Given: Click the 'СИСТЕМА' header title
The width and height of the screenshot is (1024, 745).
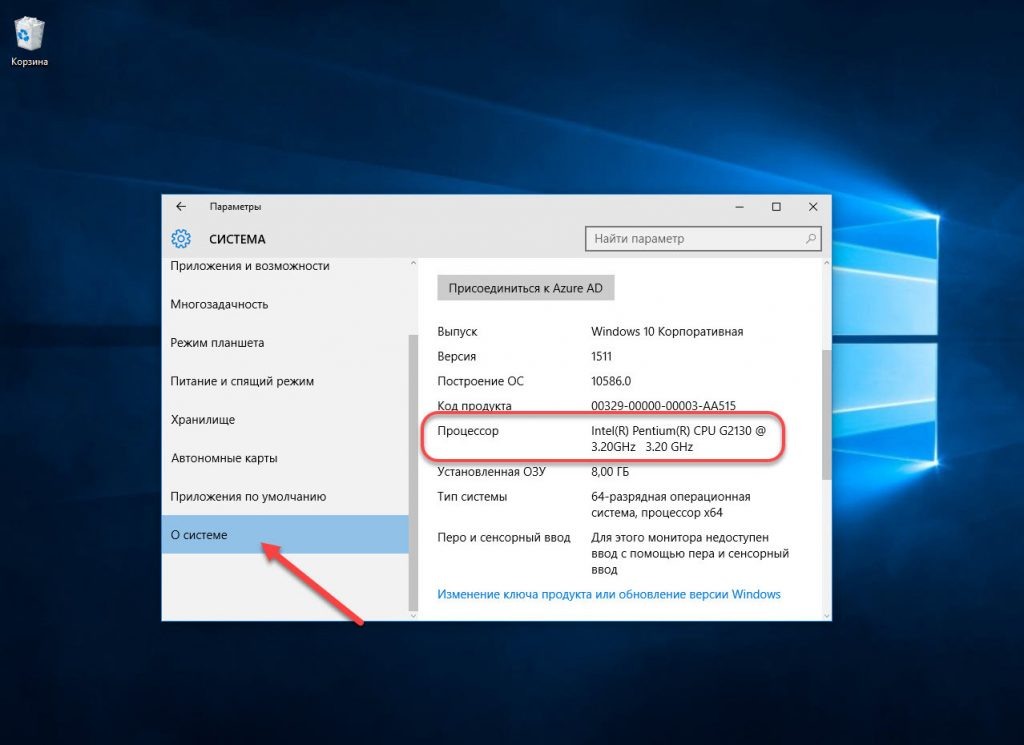Looking at the screenshot, I should point(237,239).
